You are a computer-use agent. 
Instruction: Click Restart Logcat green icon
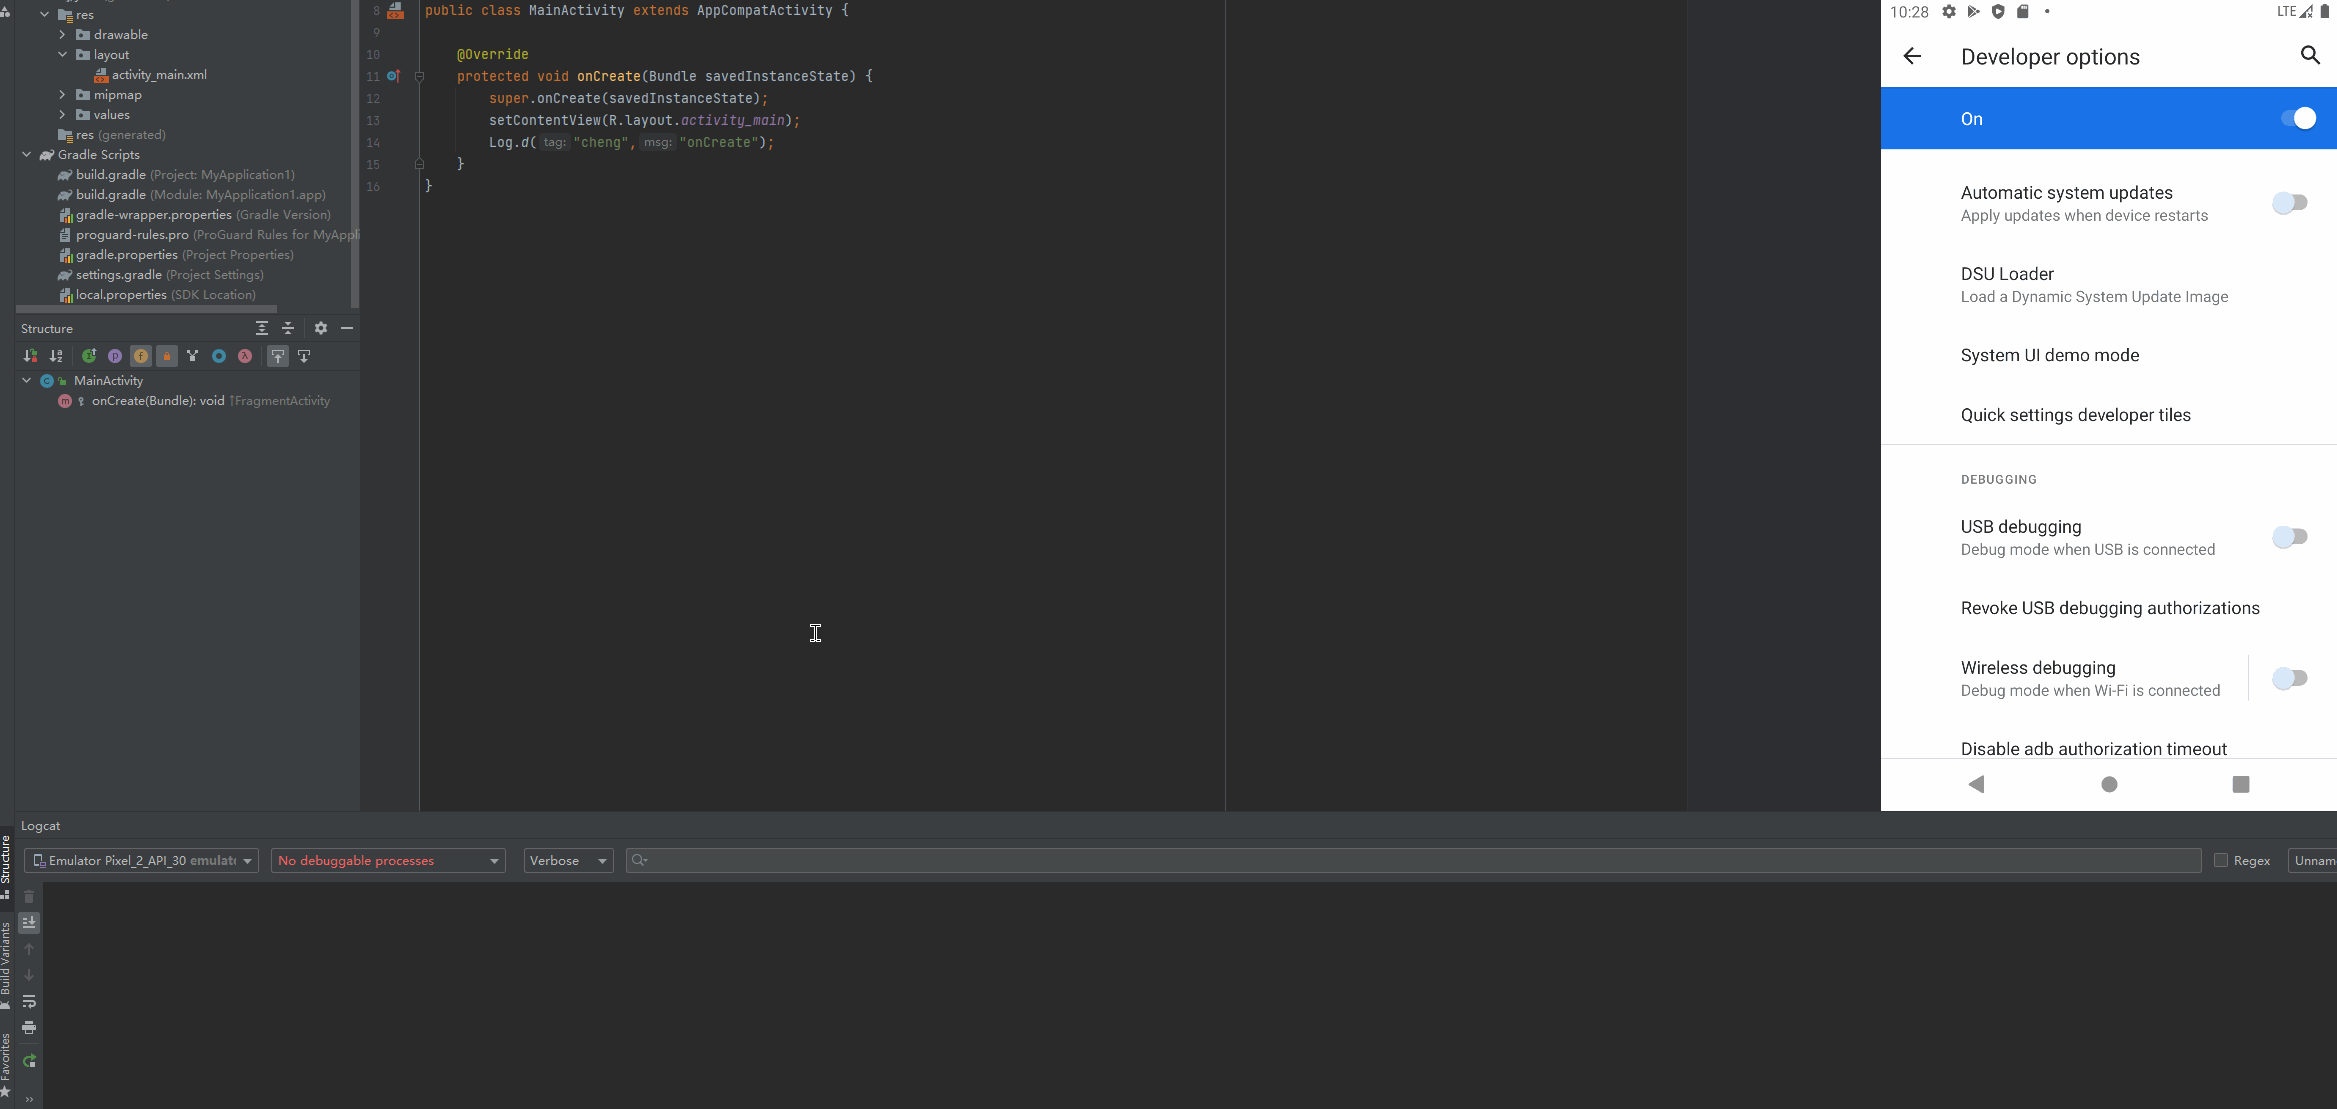click(29, 1061)
